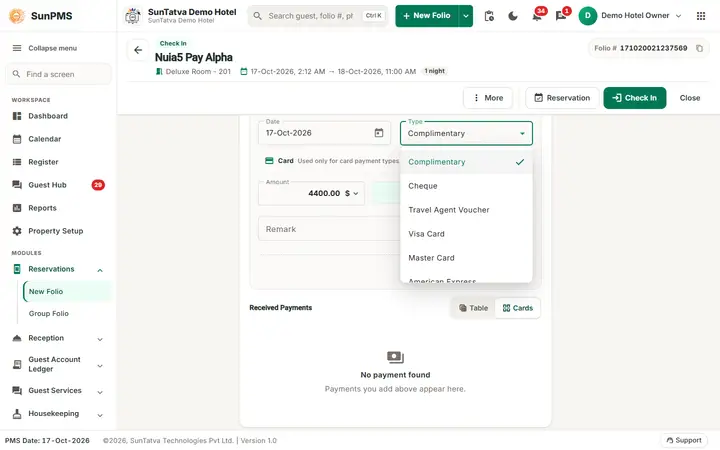
Task: Select Complimentary payment type
Action: [x=466, y=162]
